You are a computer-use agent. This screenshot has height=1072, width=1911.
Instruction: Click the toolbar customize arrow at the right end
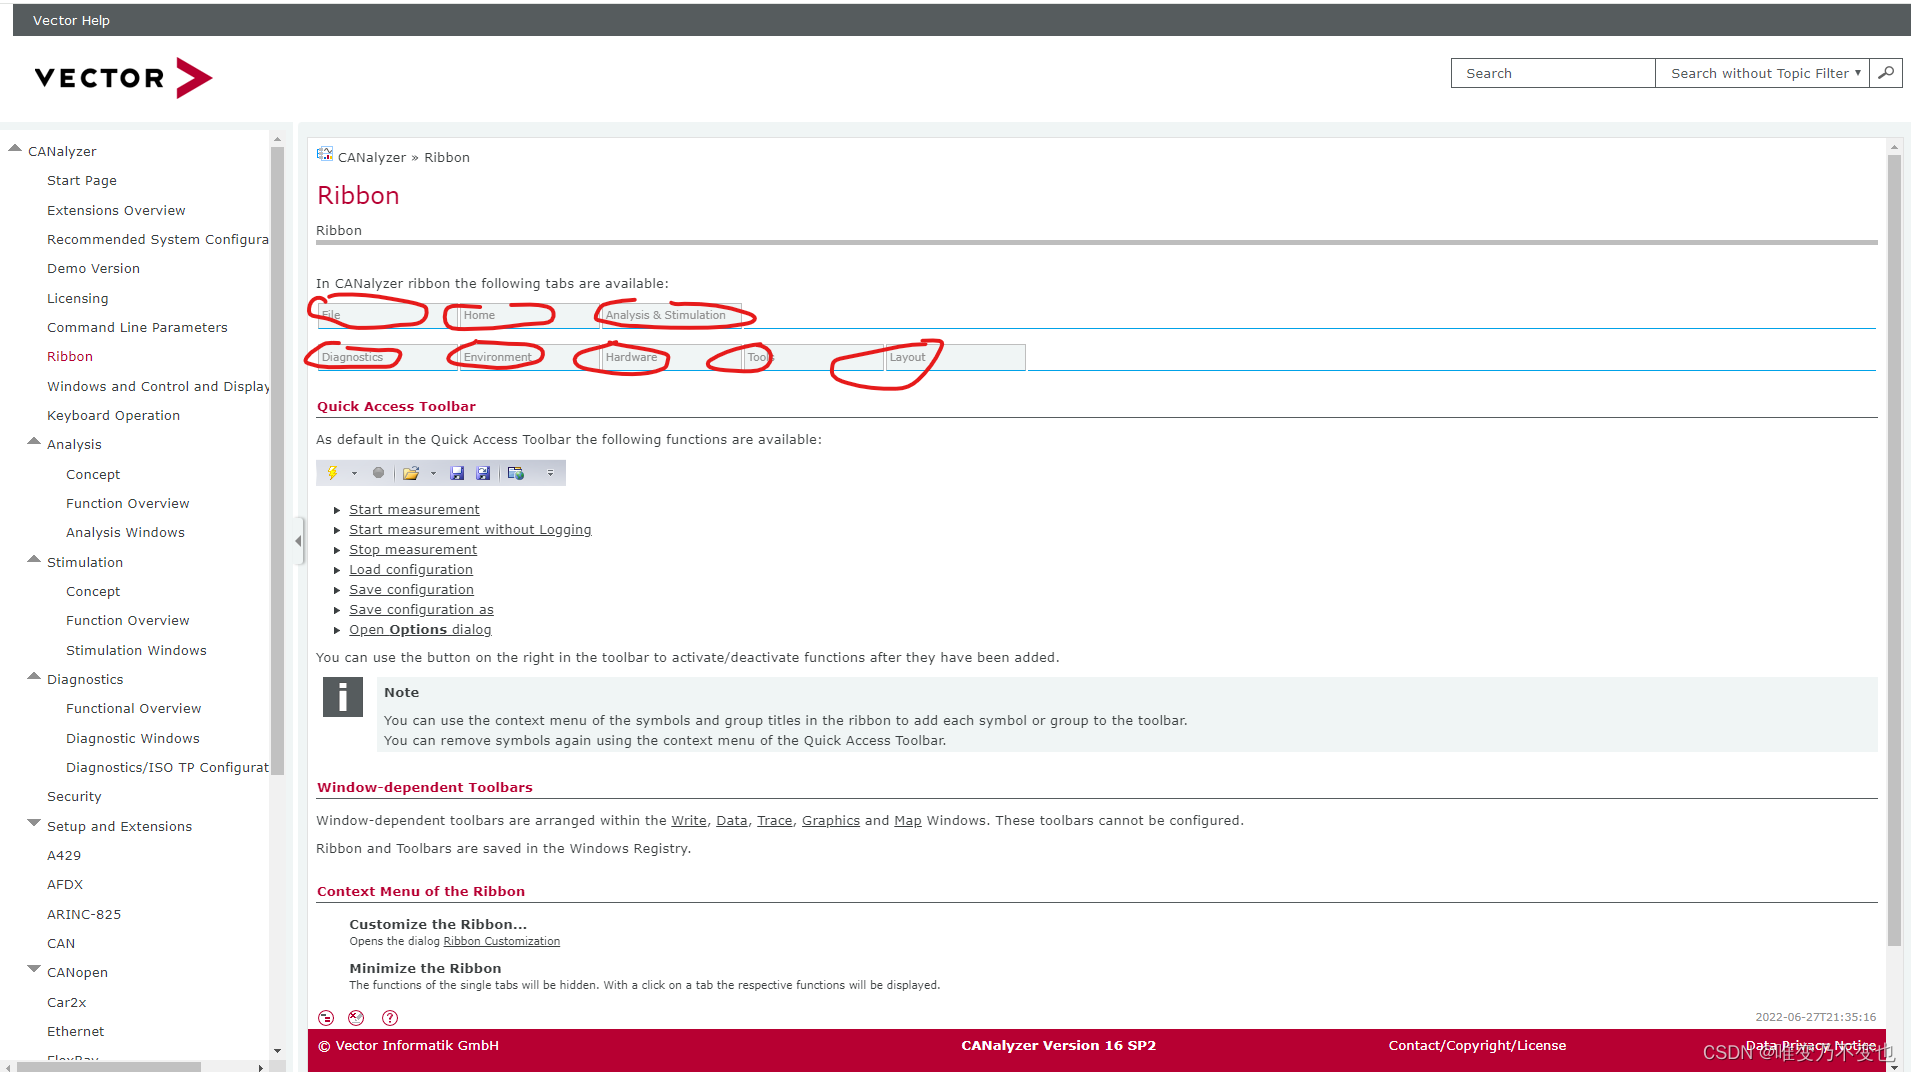550,473
